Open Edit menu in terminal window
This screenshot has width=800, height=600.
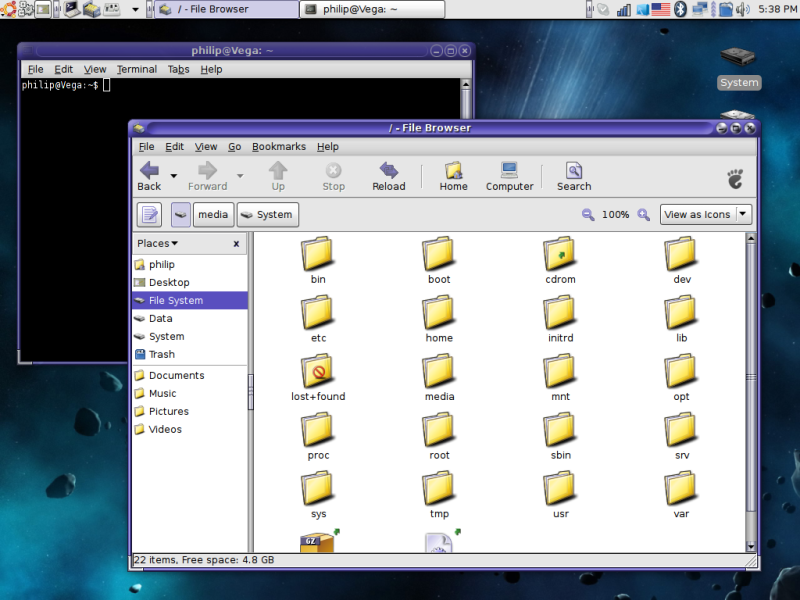click(64, 69)
